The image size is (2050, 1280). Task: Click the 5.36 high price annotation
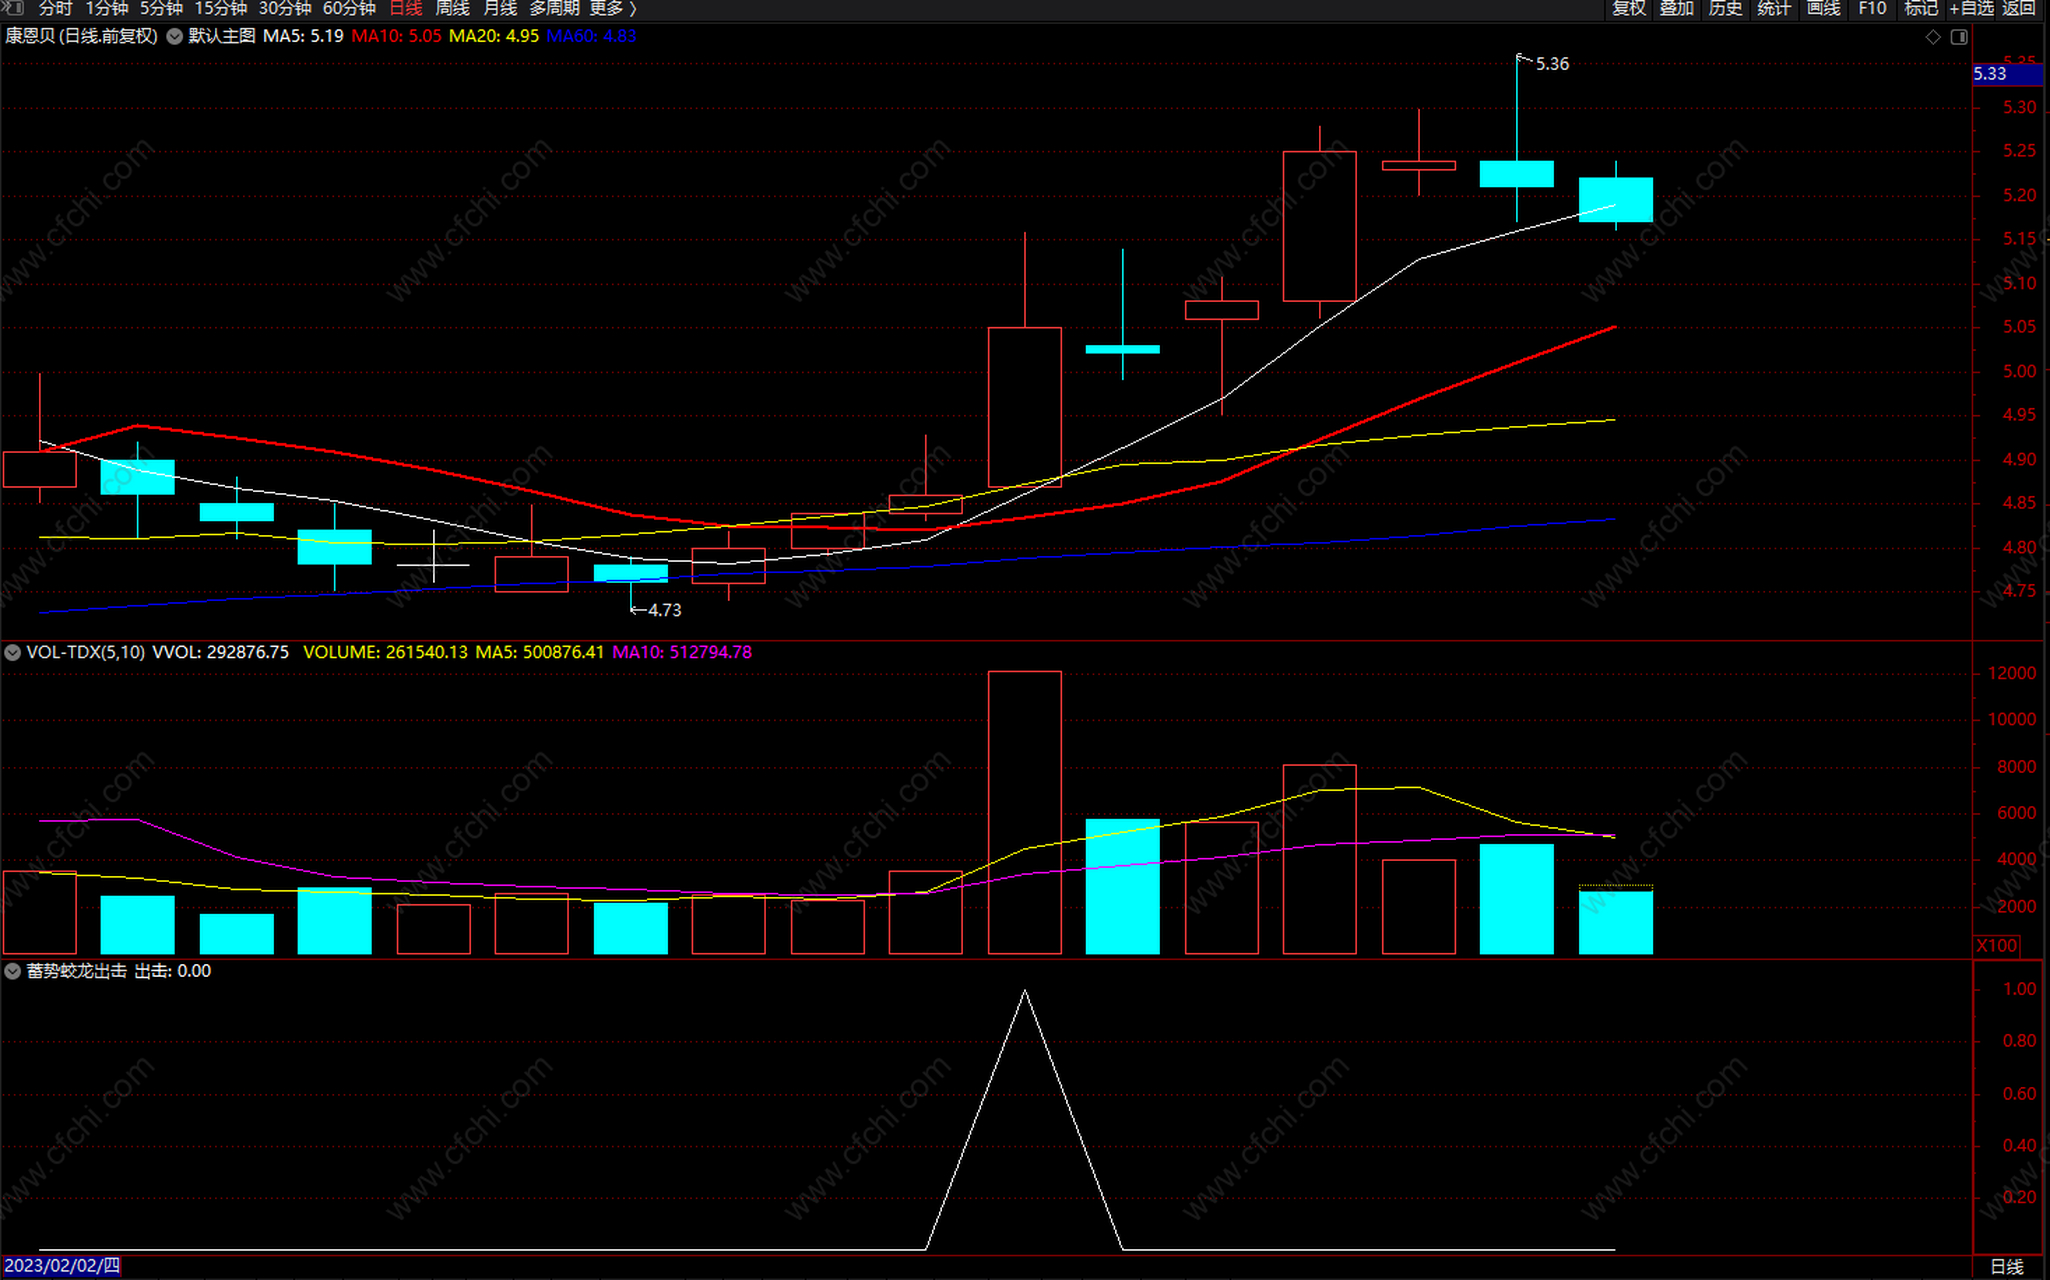(x=1552, y=64)
